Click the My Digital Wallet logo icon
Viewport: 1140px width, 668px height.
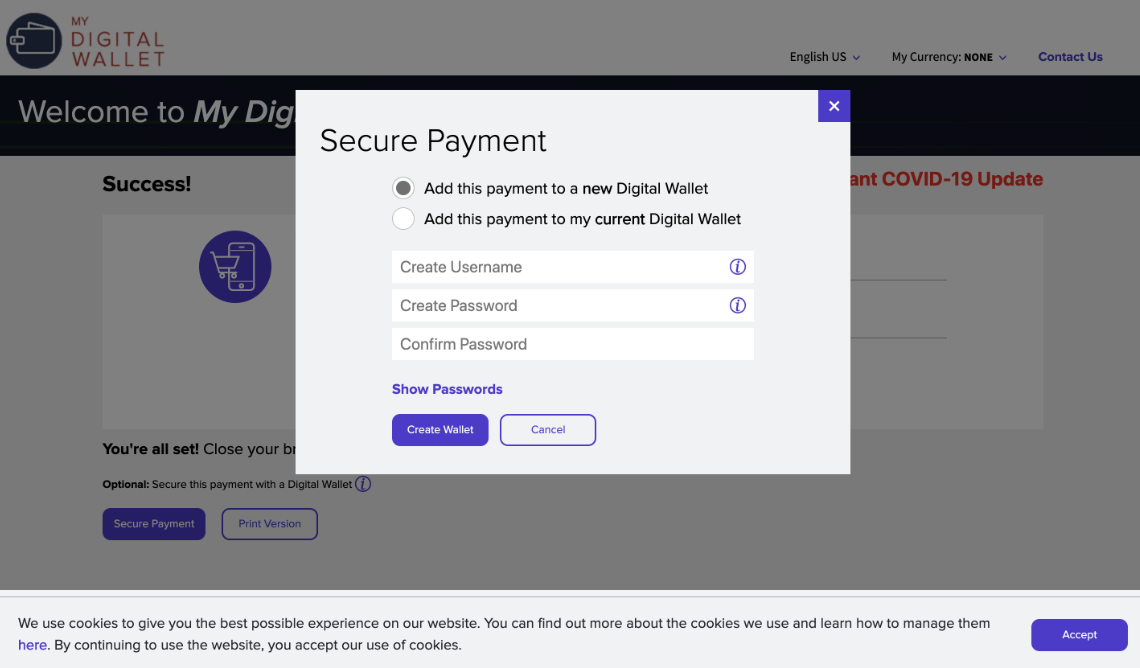point(34,41)
